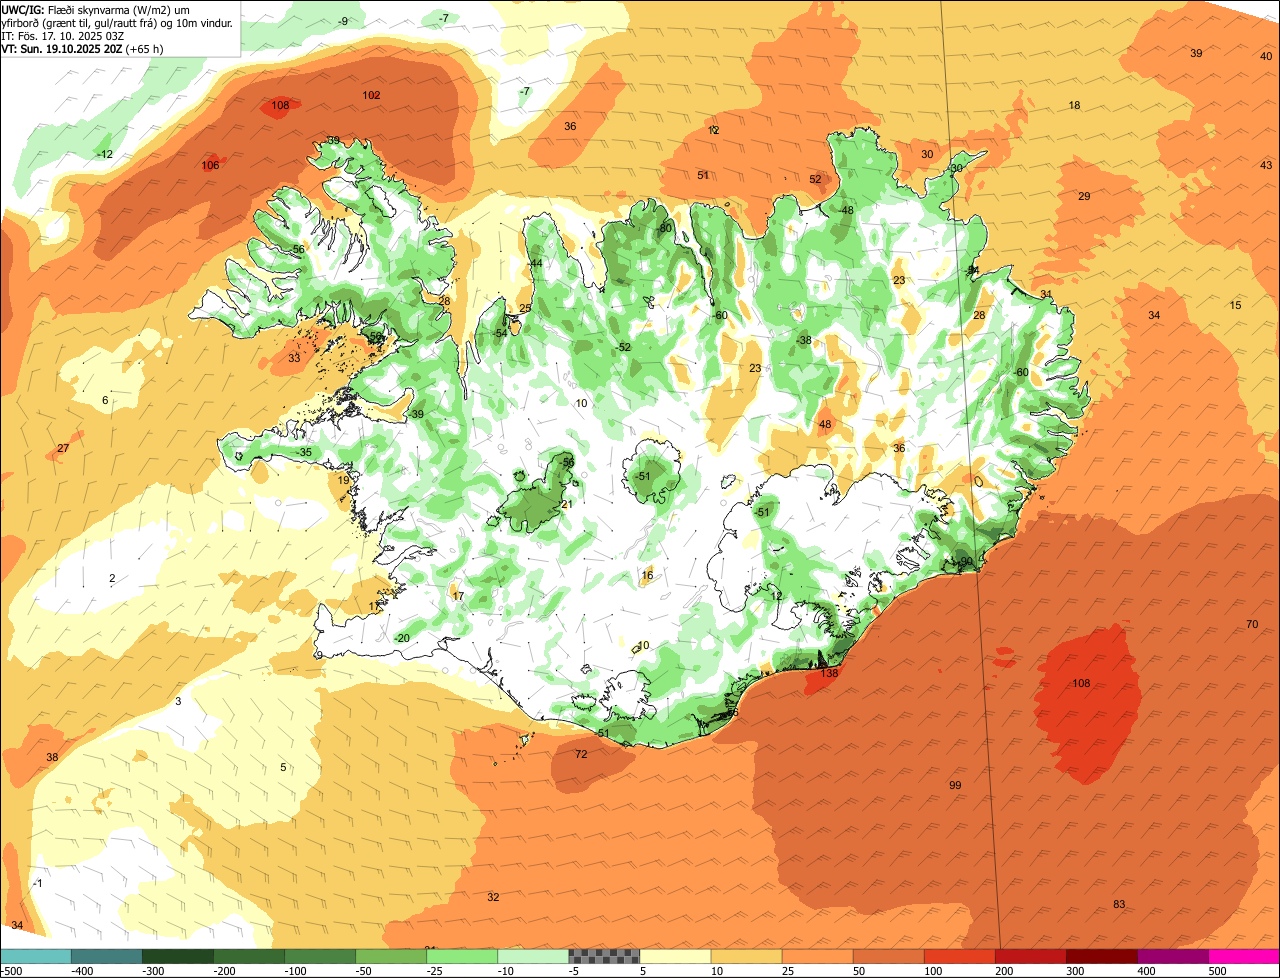Click the map value 16 in central Iceland
This screenshot has width=1280, height=978.
[647, 575]
